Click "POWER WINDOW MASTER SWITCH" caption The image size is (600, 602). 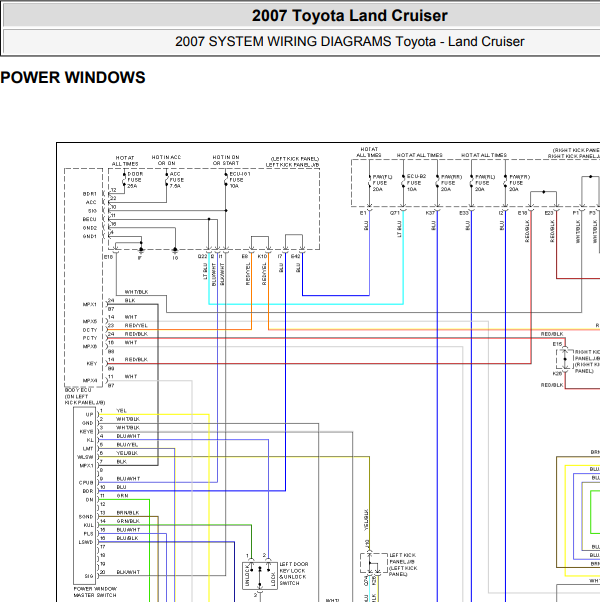95,592
